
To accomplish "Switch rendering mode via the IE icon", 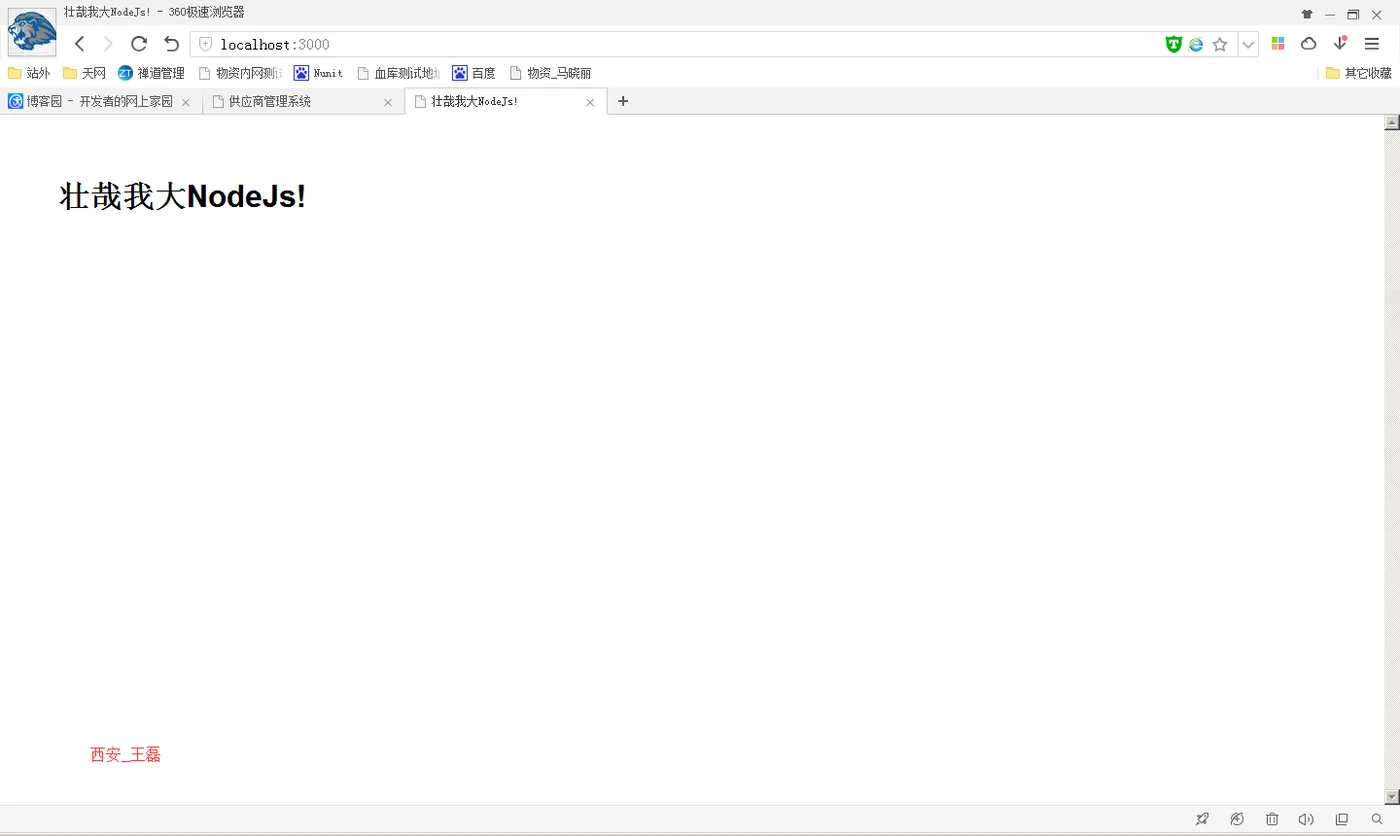I will click(1196, 44).
